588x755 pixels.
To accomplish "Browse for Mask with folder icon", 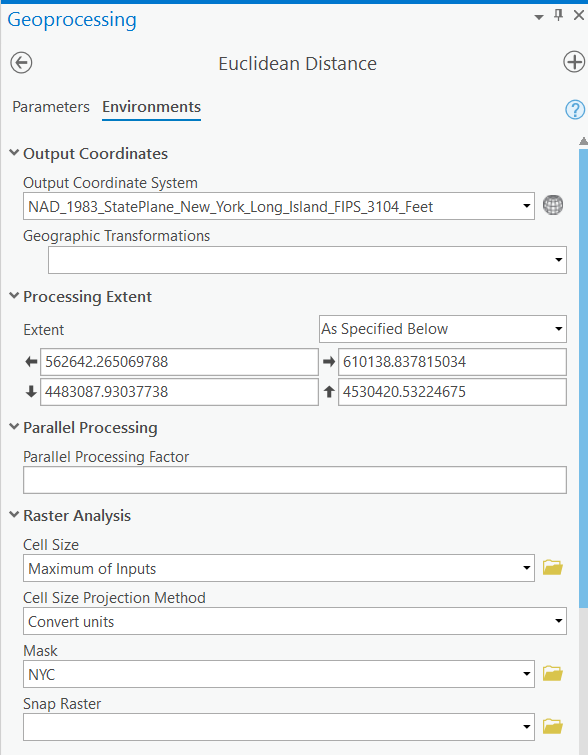I will pos(553,674).
